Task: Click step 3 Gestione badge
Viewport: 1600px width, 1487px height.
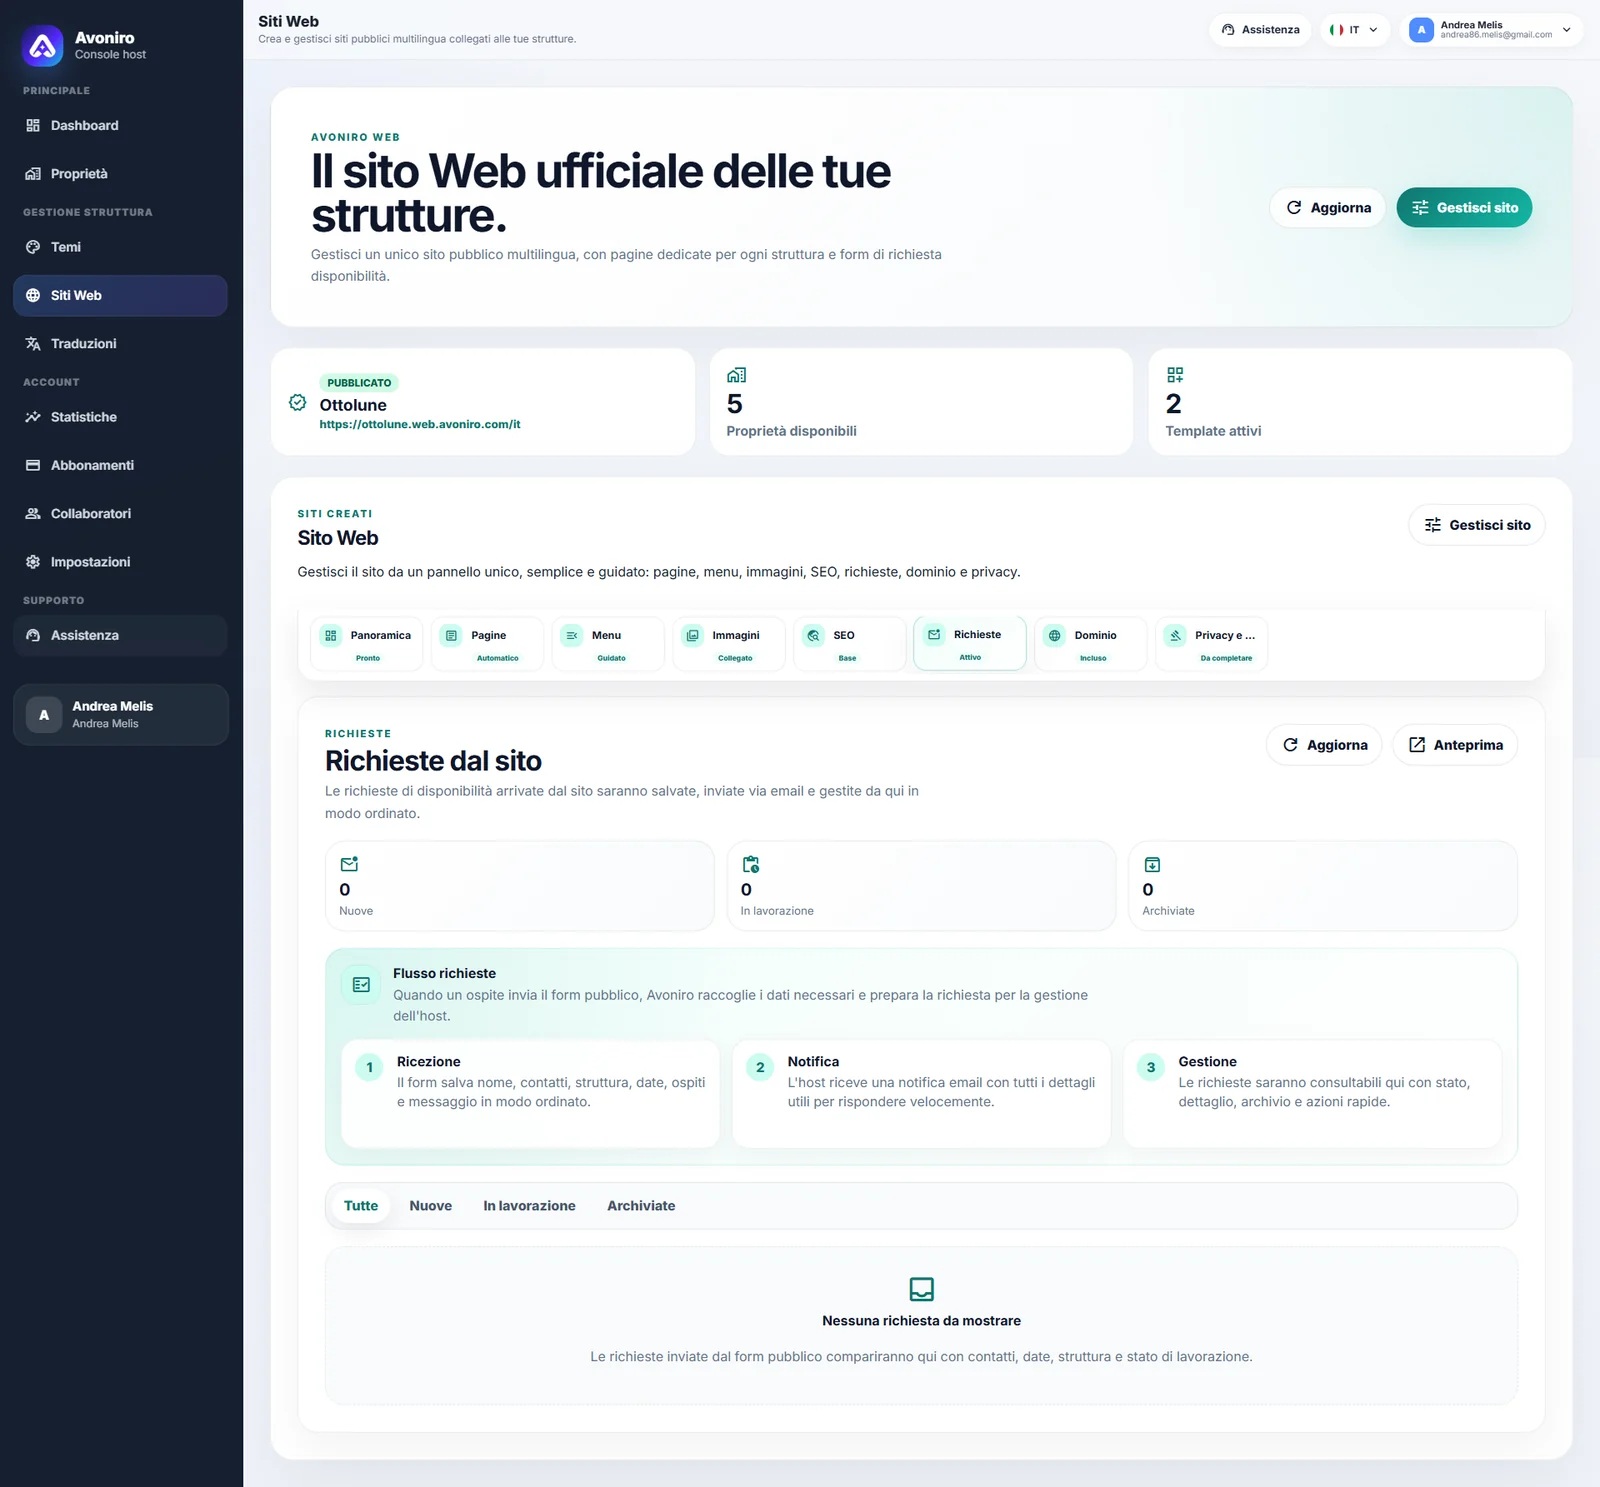Action: pos(1151,1067)
